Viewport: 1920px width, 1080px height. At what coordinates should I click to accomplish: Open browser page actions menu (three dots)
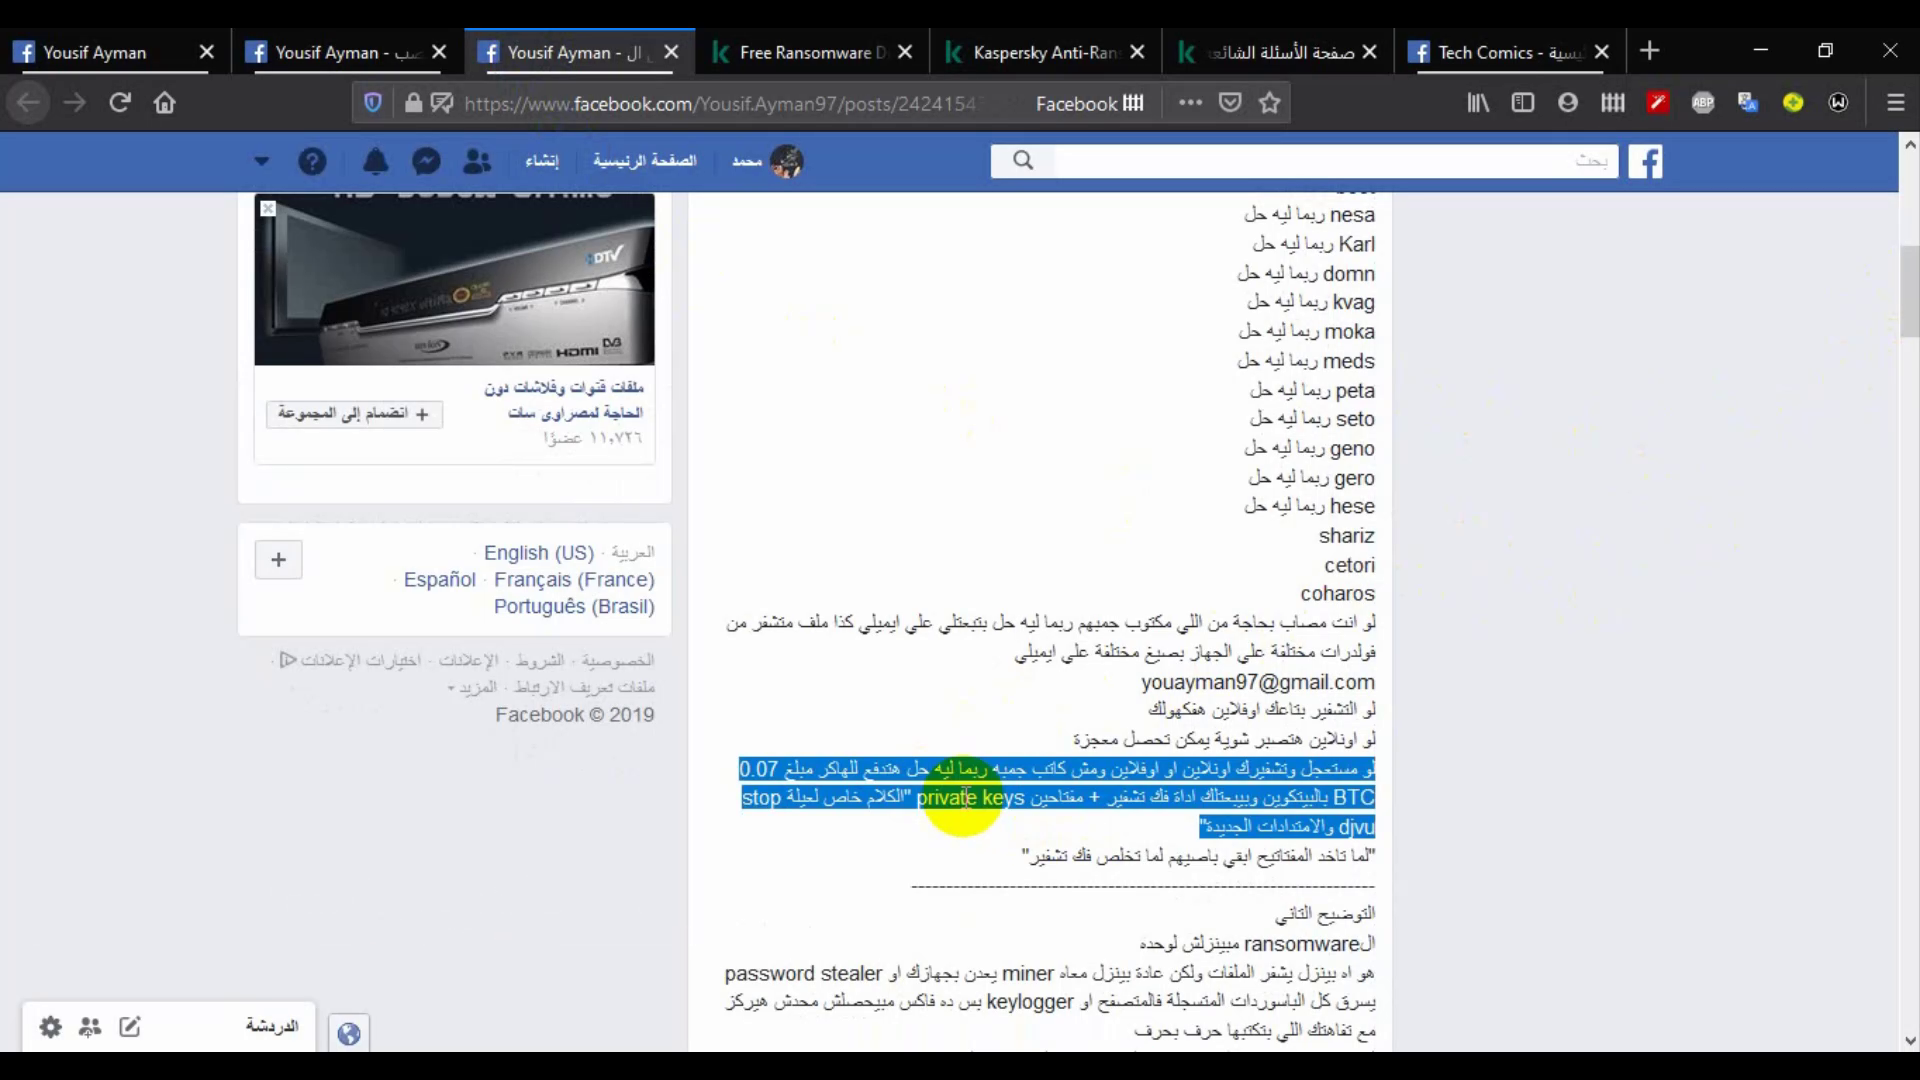1190,103
